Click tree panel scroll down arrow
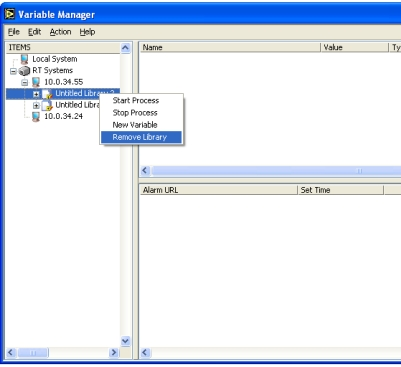This screenshot has height=367, width=401. click(125, 341)
